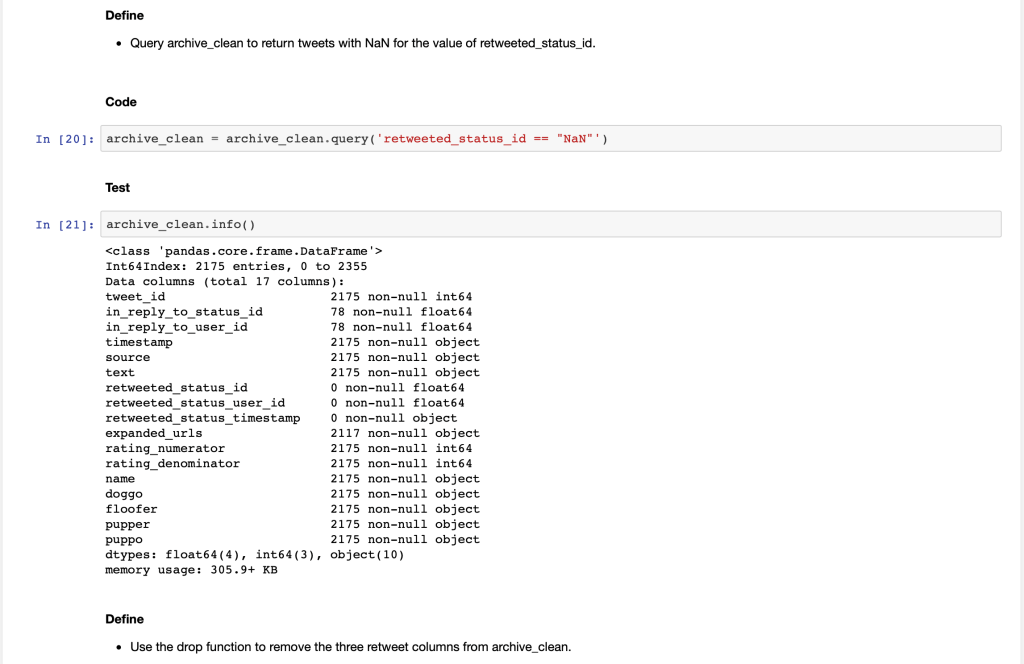Click the dtypes summary line
Screen dimensions: 1024x664
(255, 554)
